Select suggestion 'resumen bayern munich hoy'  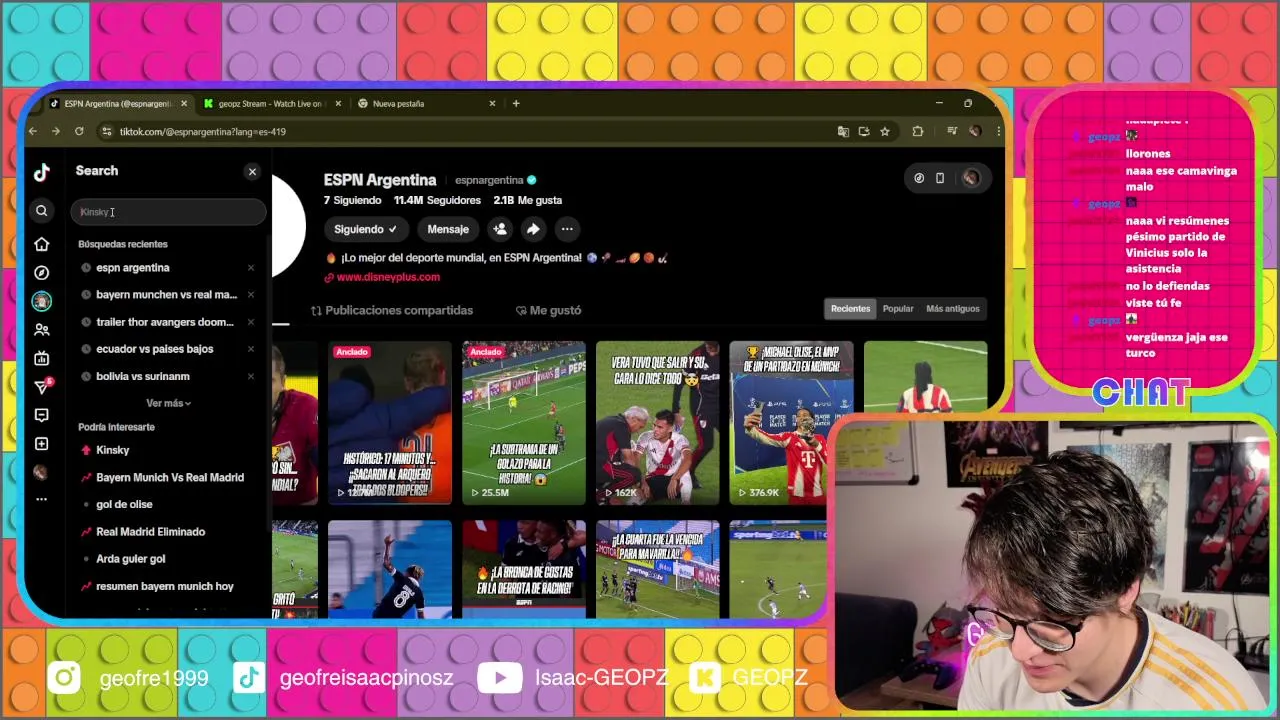coord(164,586)
